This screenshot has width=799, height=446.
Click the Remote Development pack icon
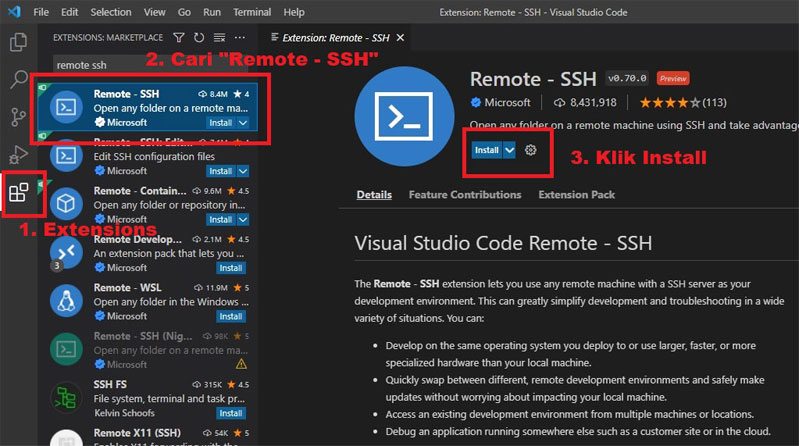click(66, 252)
